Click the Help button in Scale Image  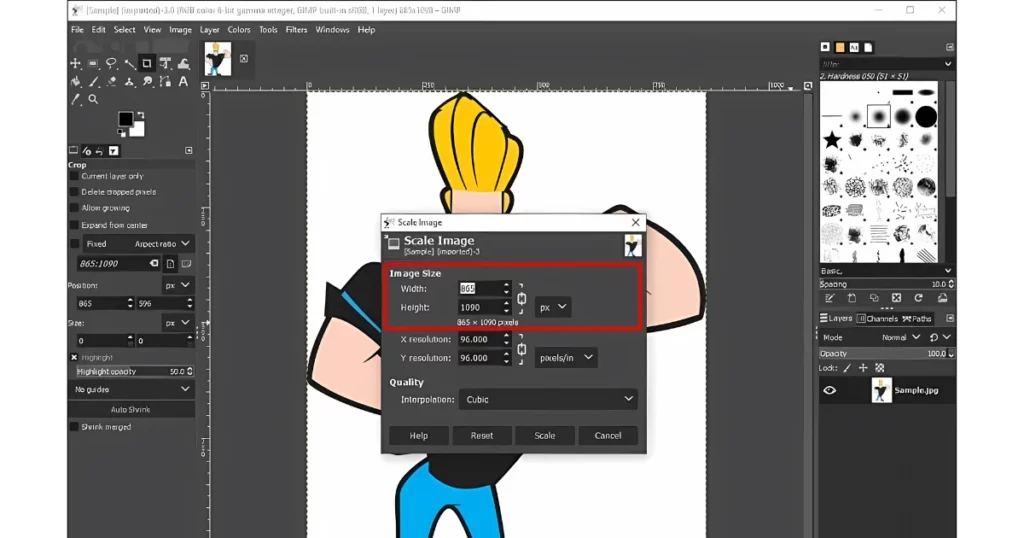[419, 435]
